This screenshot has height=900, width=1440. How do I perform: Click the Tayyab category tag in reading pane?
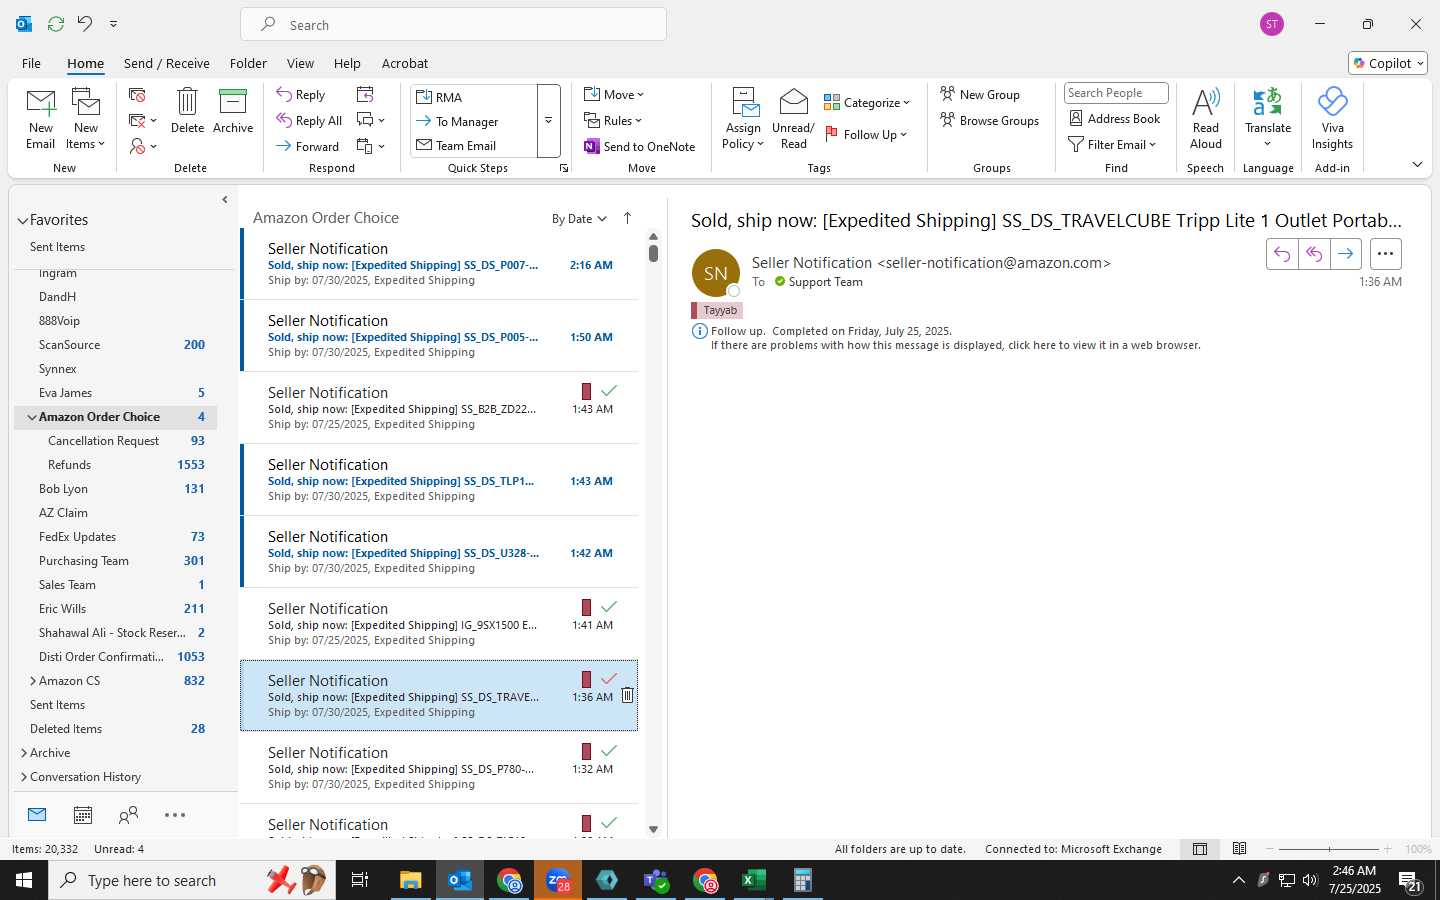click(717, 310)
